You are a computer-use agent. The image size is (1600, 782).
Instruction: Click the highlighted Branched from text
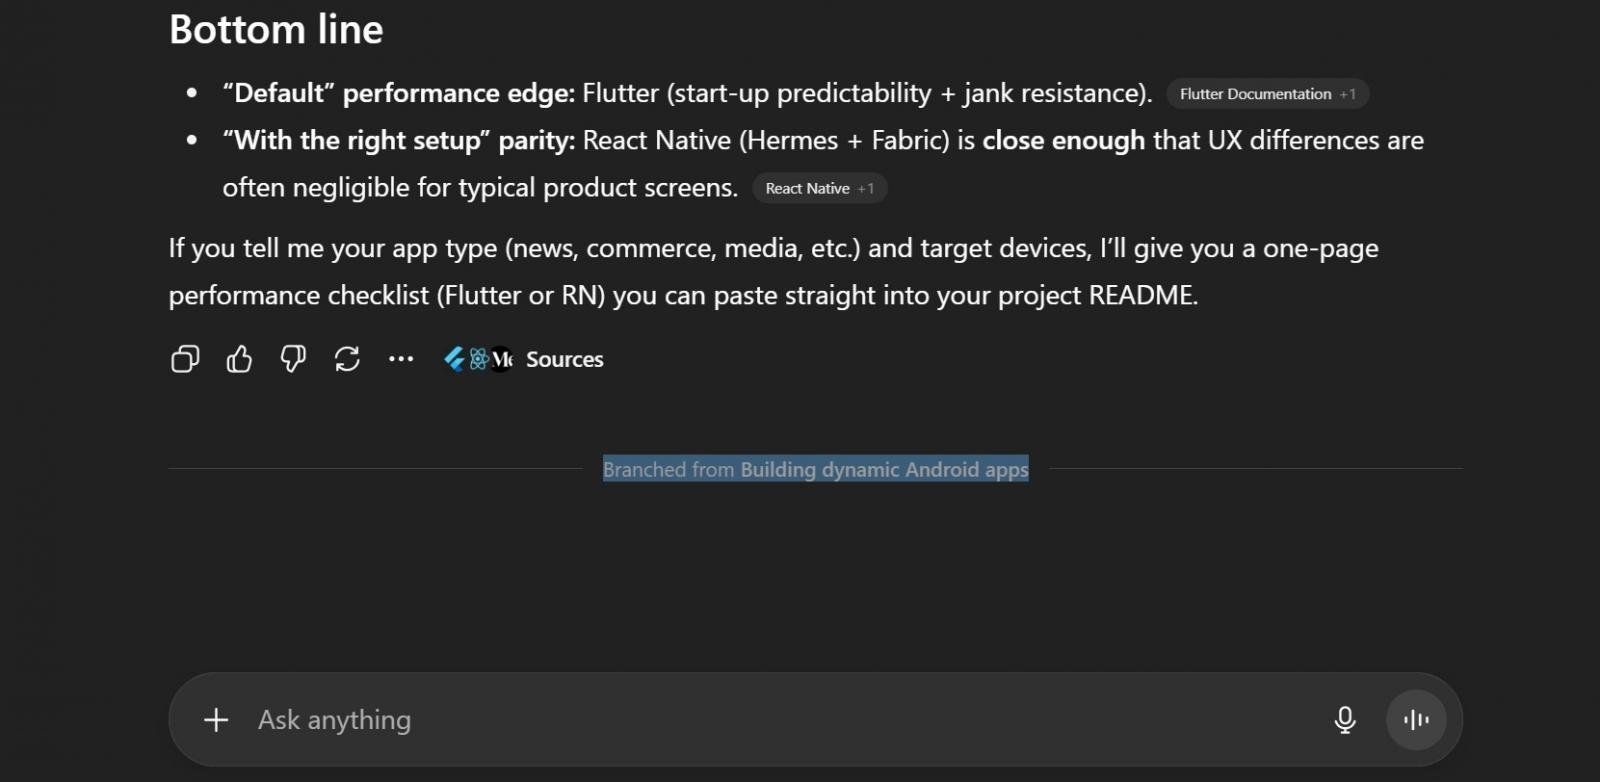point(667,469)
